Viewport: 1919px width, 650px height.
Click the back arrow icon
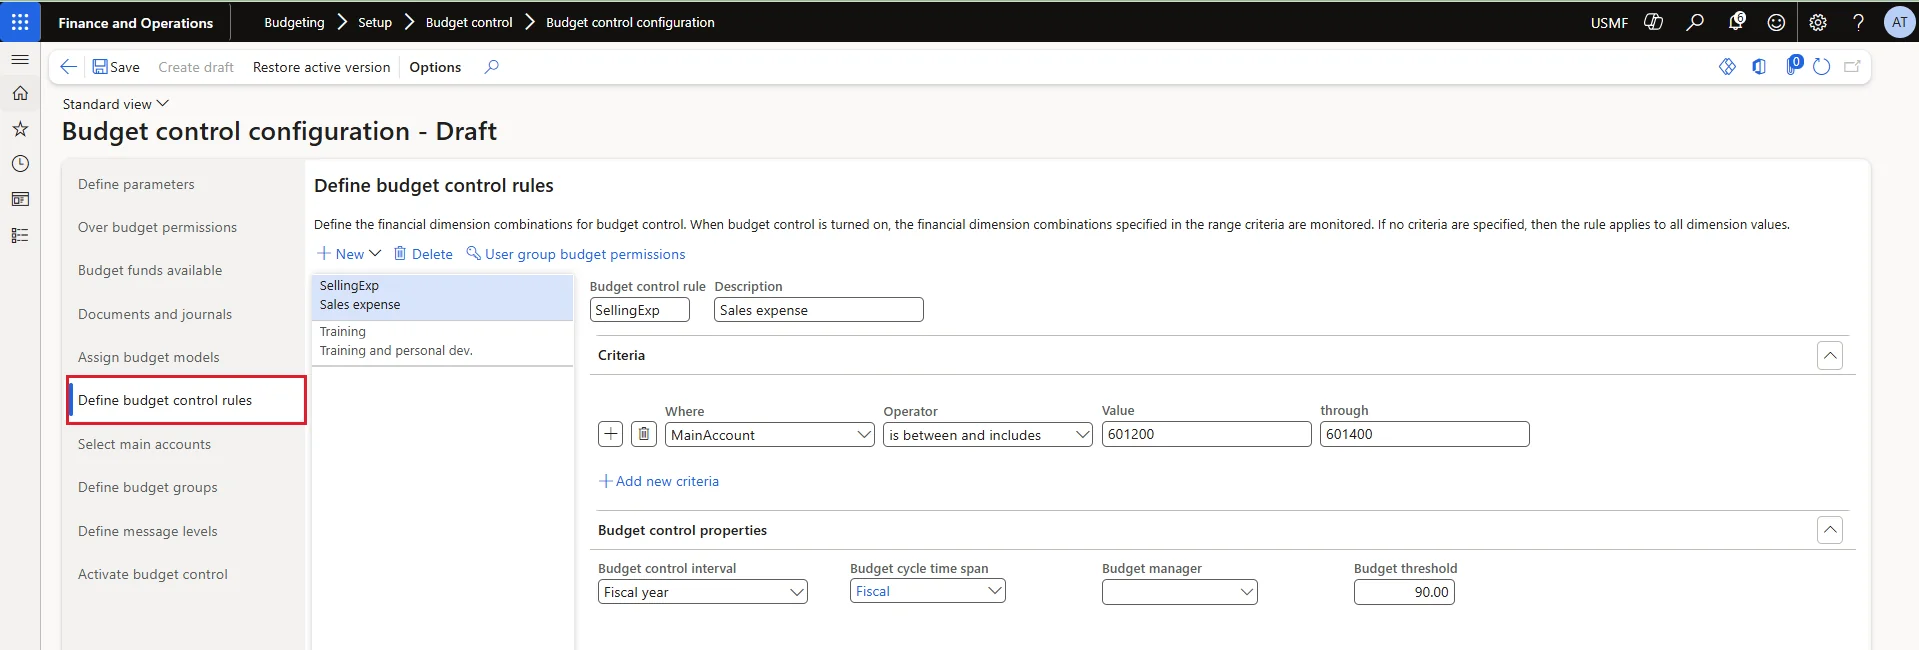pyautogui.click(x=68, y=67)
